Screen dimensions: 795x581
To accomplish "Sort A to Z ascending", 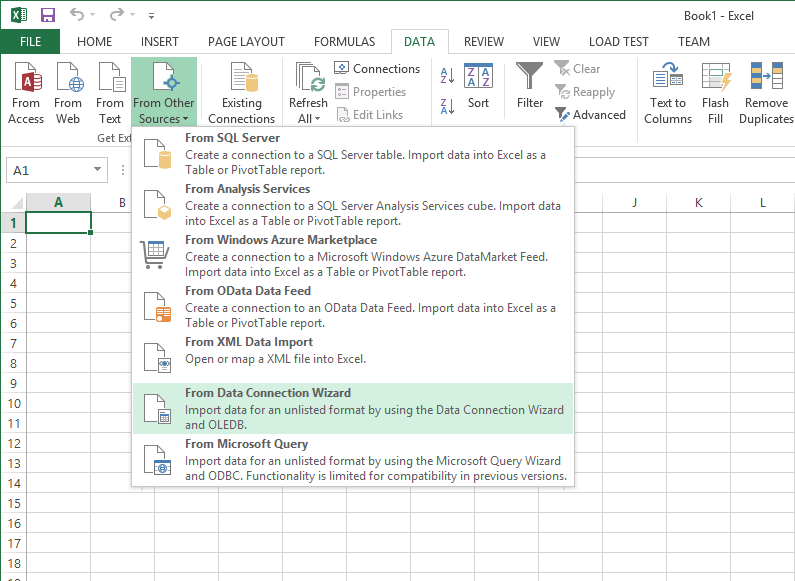I will click(x=447, y=76).
